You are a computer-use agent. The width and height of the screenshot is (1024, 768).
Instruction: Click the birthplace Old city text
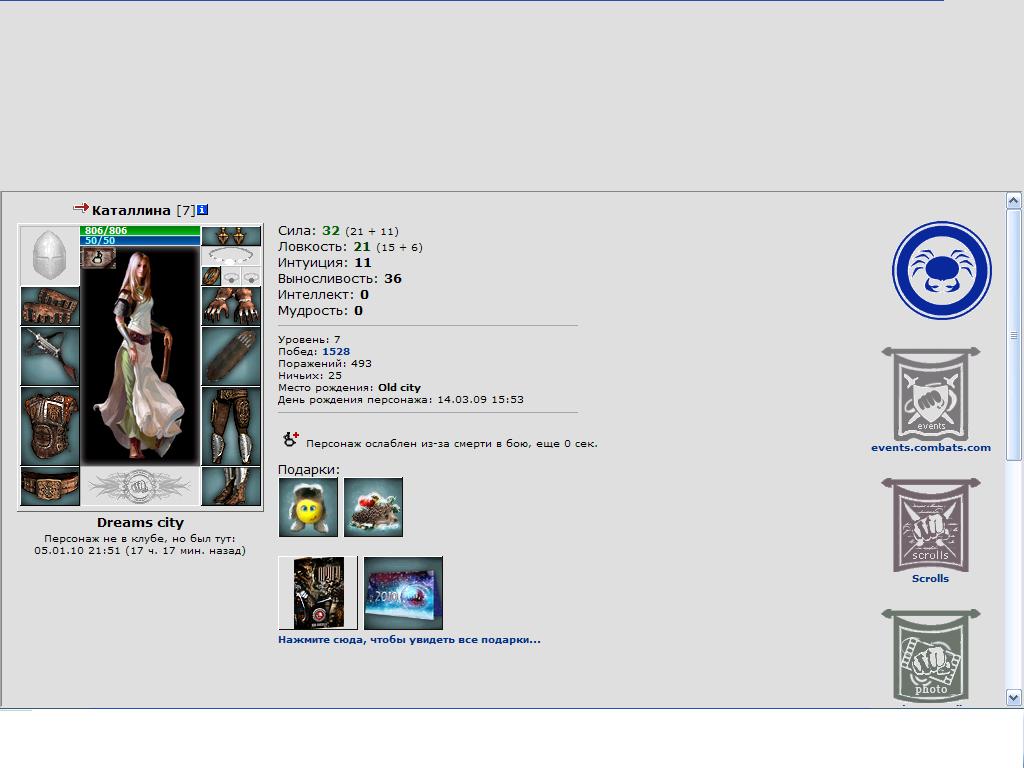coord(399,387)
